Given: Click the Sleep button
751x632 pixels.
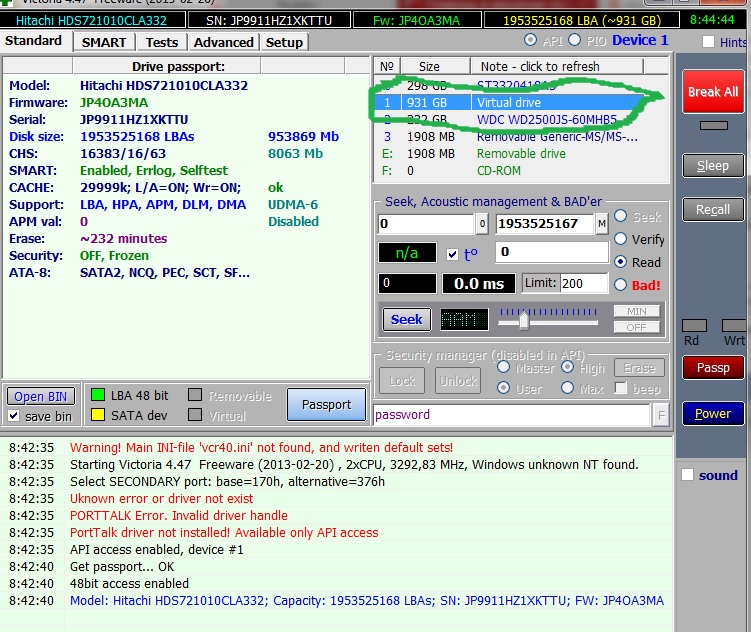Looking at the screenshot, I should point(713,166).
